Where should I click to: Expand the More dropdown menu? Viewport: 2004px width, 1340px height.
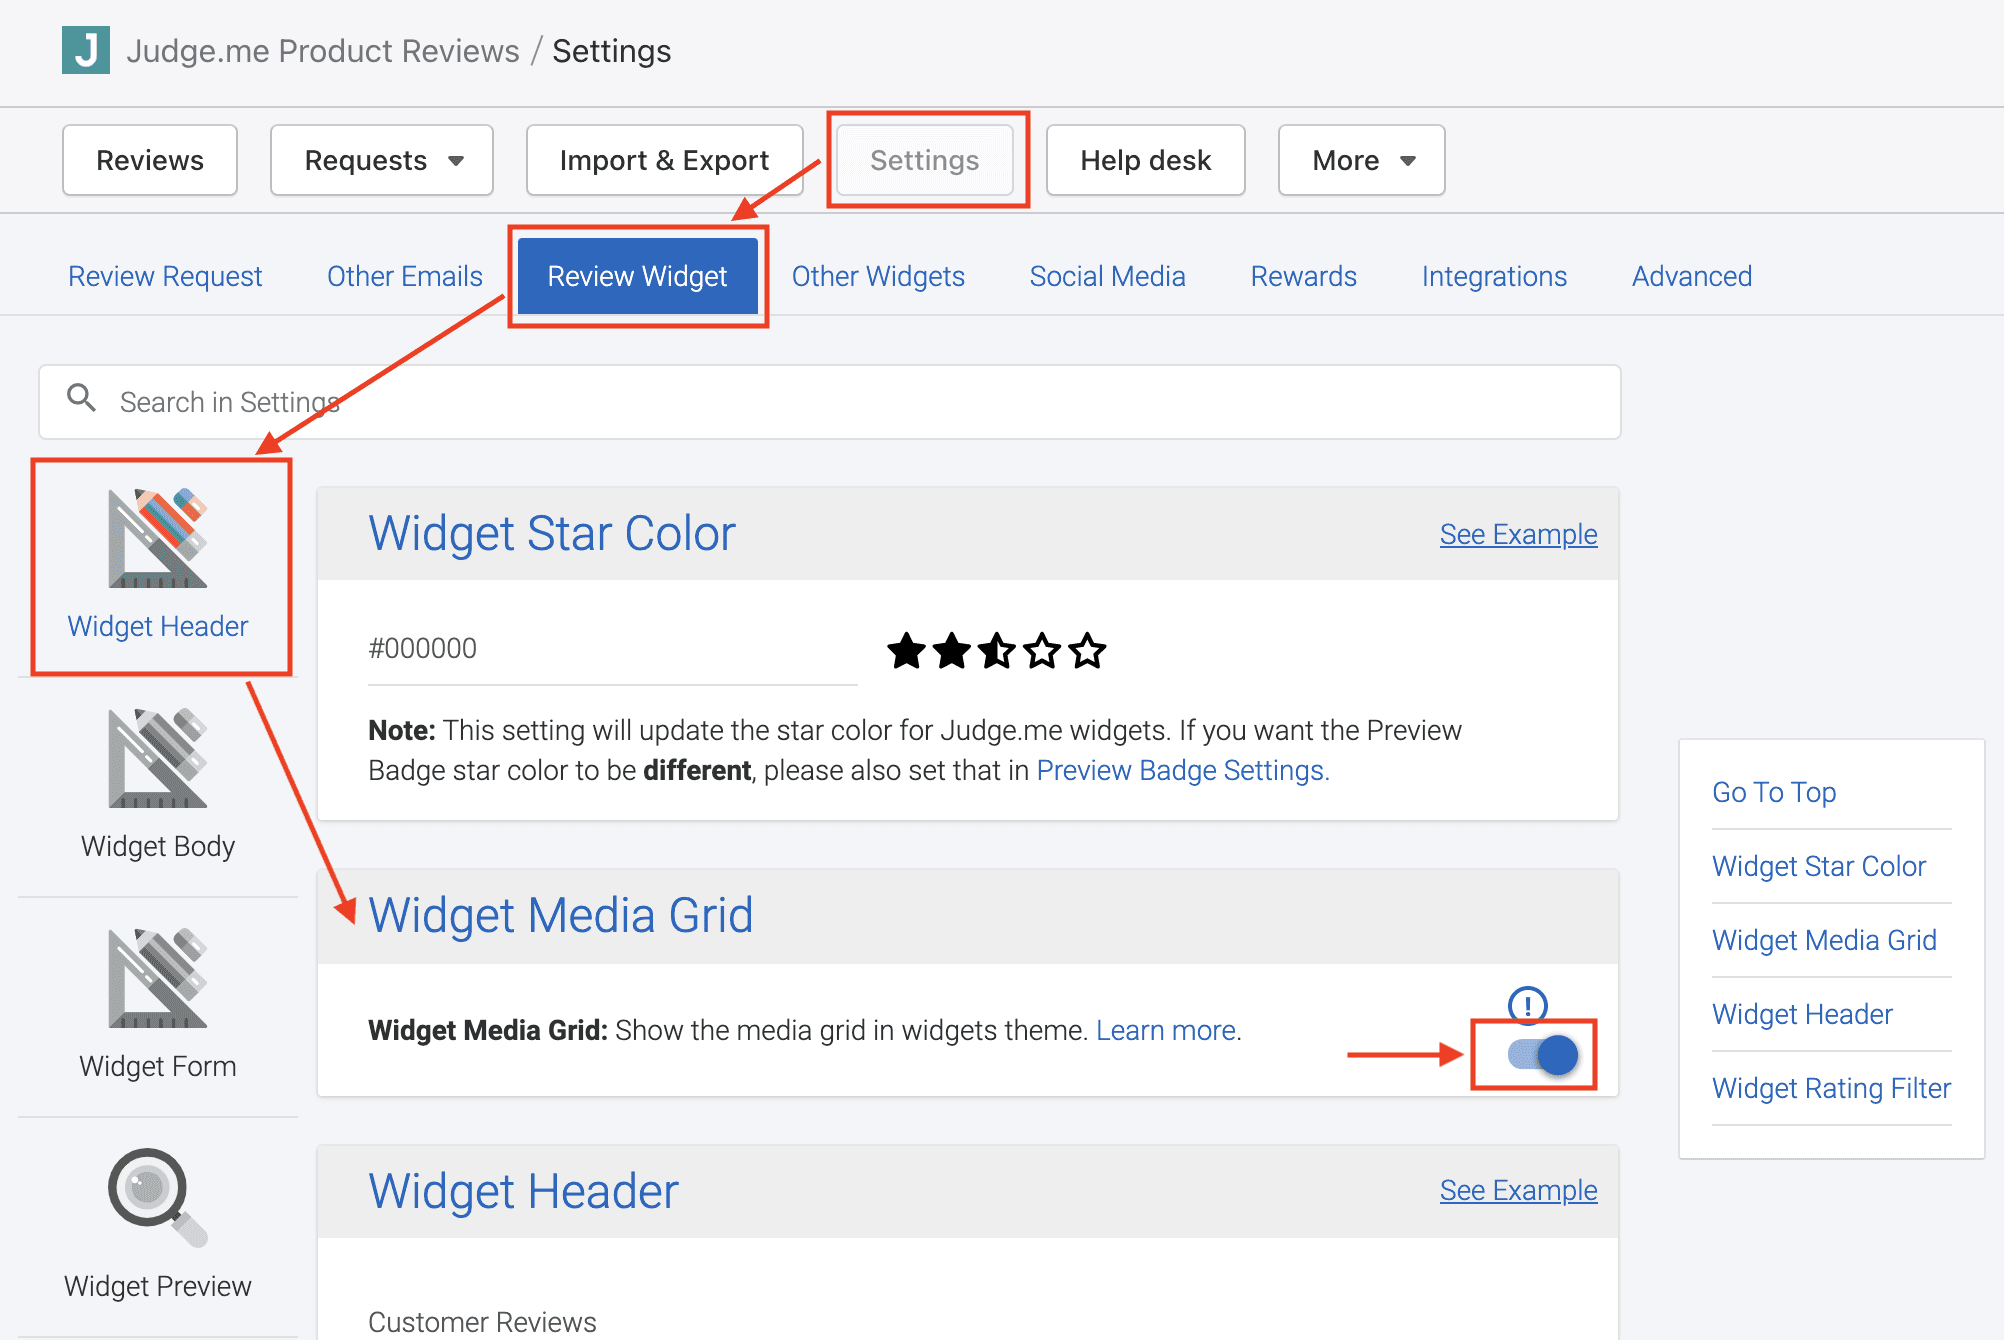click(1361, 160)
